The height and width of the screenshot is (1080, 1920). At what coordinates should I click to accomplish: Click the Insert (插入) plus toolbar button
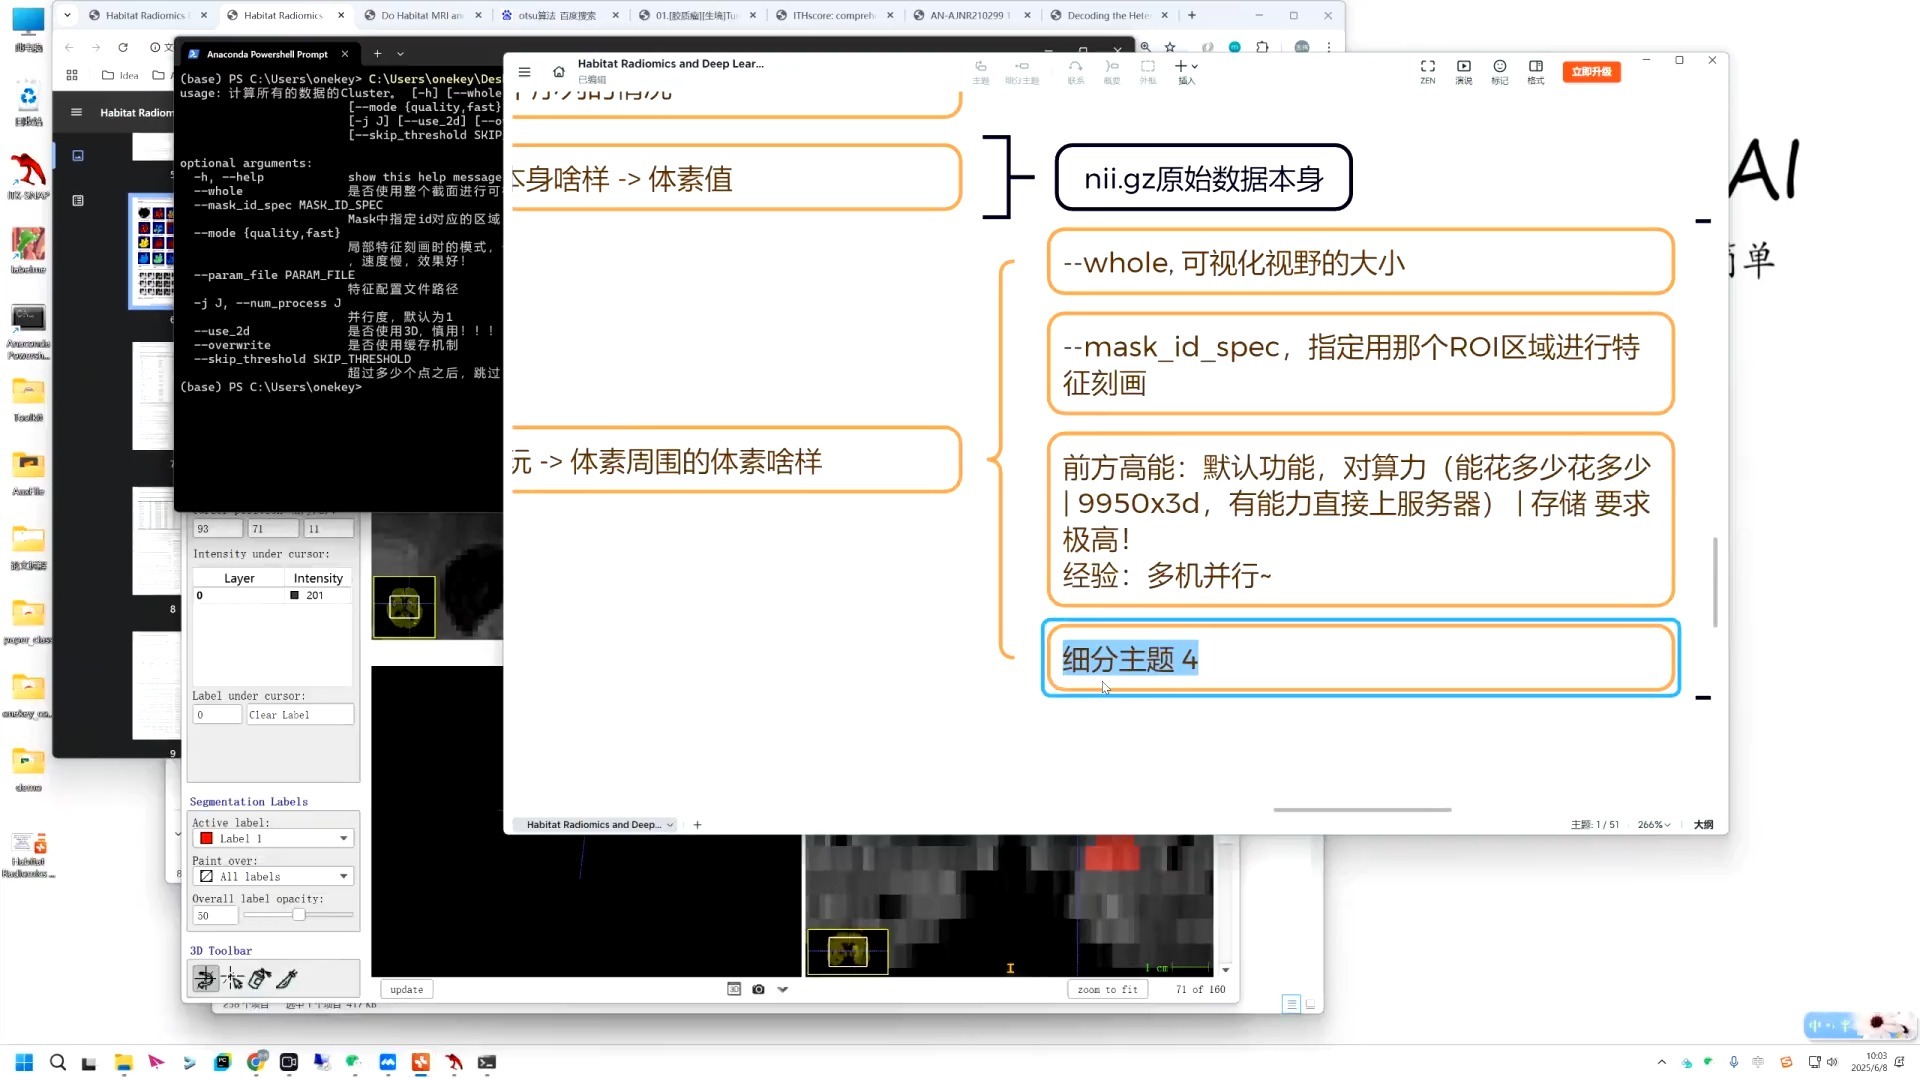pos(1186,72)
